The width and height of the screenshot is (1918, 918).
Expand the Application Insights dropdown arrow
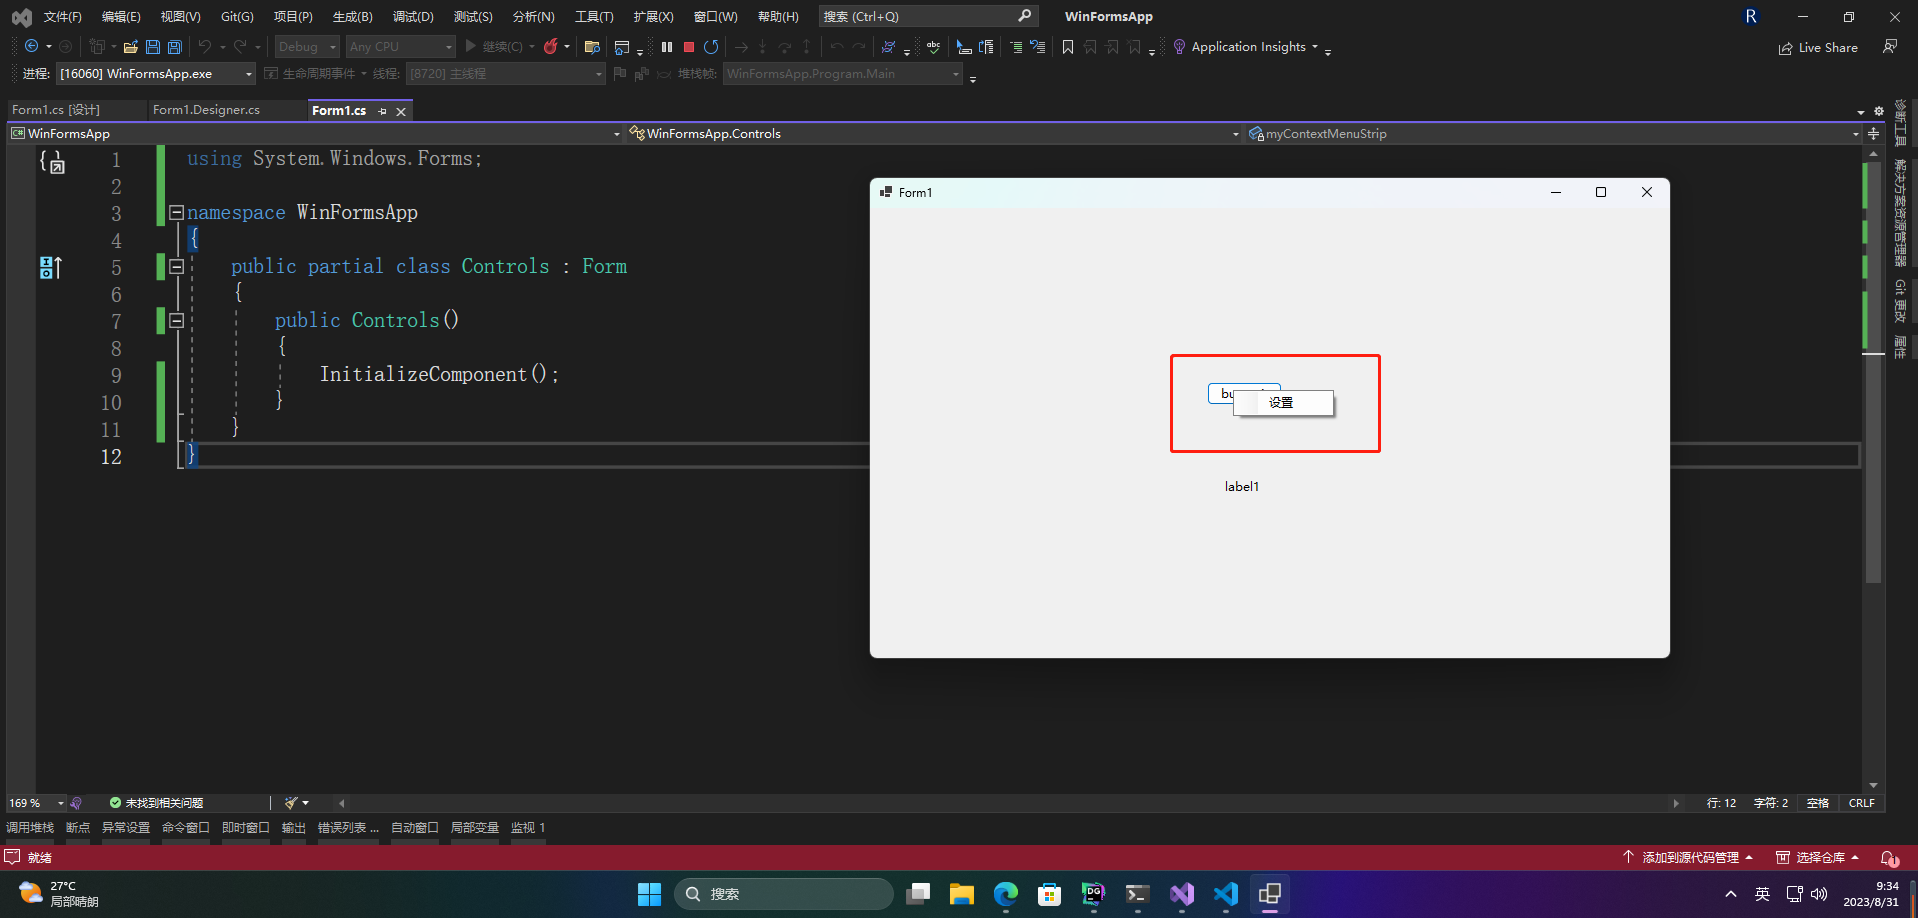pyautogui.click(x=1315, y=47)
